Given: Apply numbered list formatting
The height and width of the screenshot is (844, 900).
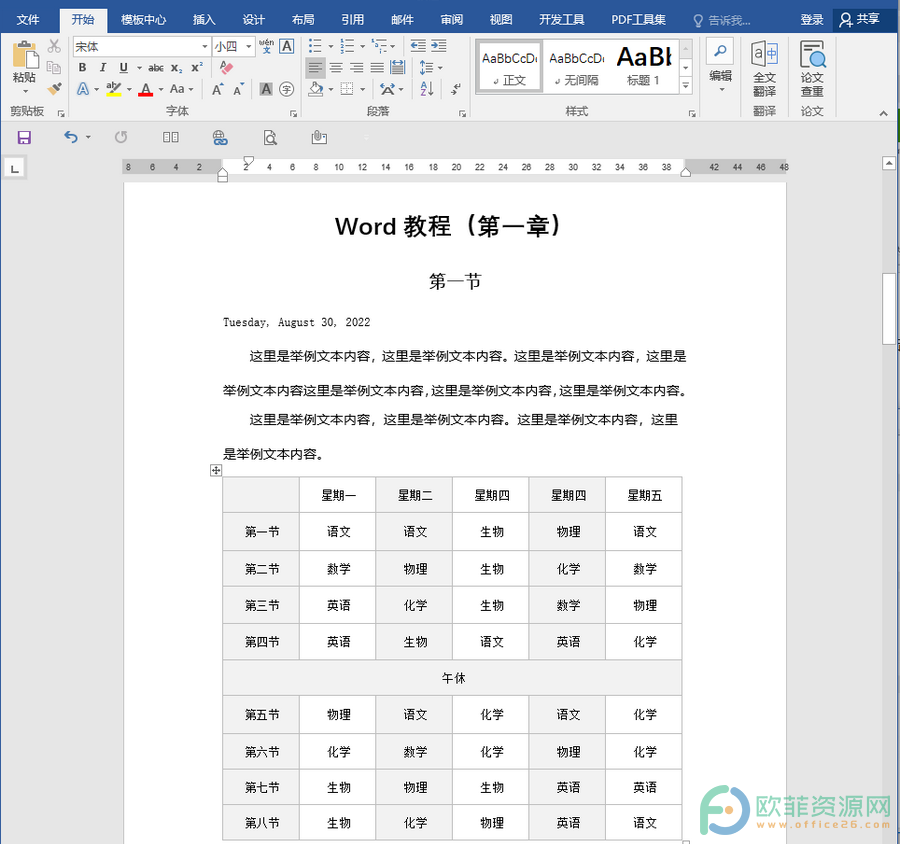Looking at the screenshot, I should pos(347,46).
